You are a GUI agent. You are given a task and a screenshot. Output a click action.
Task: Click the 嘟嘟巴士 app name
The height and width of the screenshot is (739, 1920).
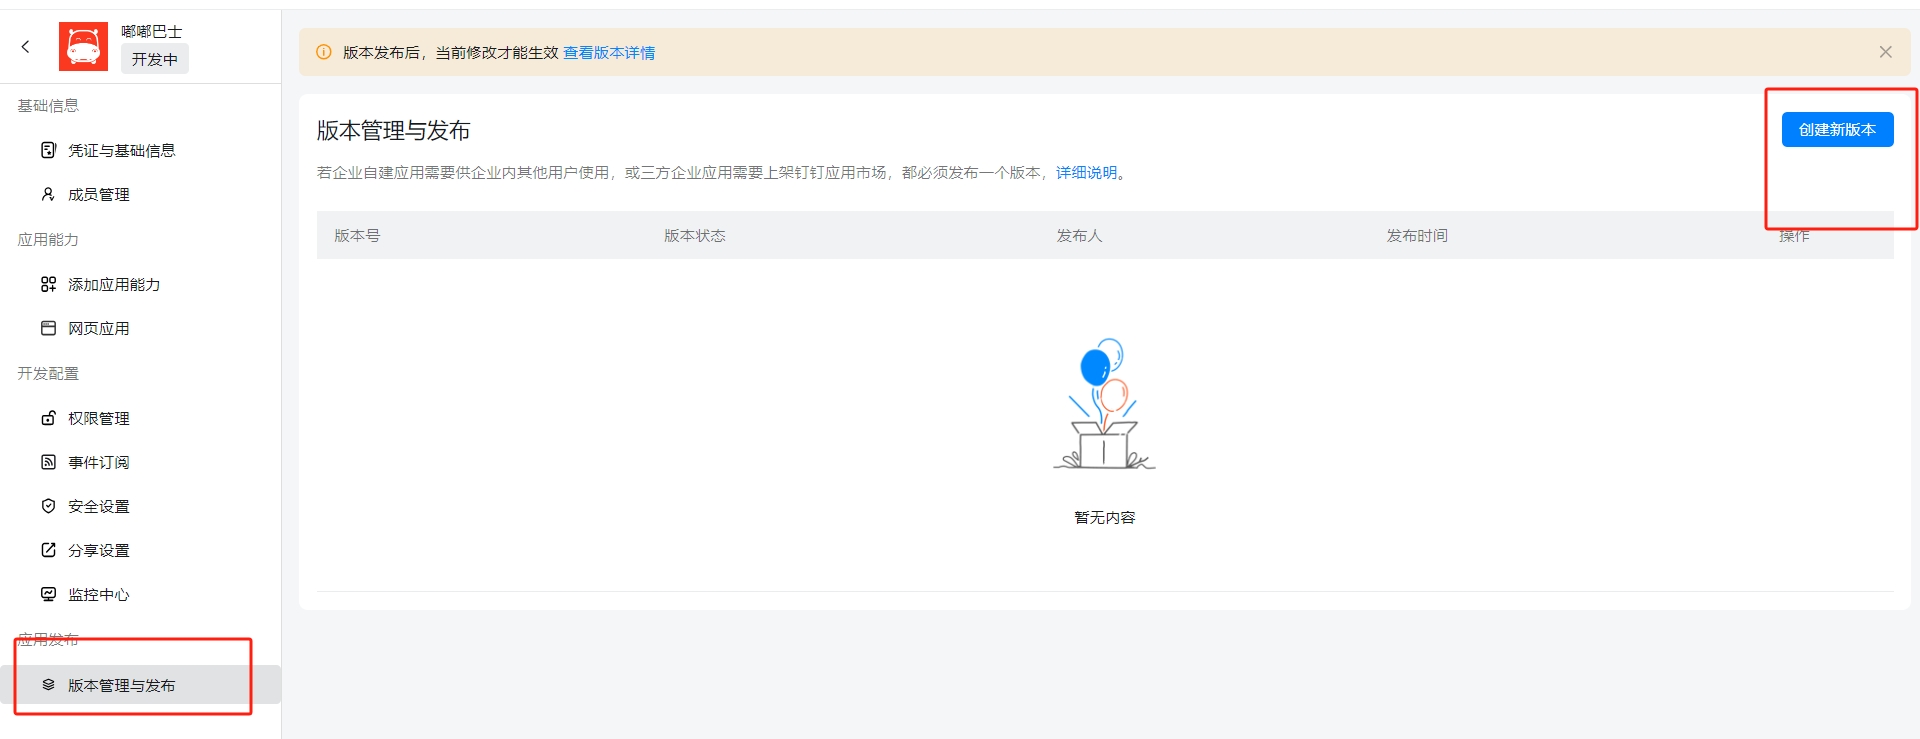[152, 32]
